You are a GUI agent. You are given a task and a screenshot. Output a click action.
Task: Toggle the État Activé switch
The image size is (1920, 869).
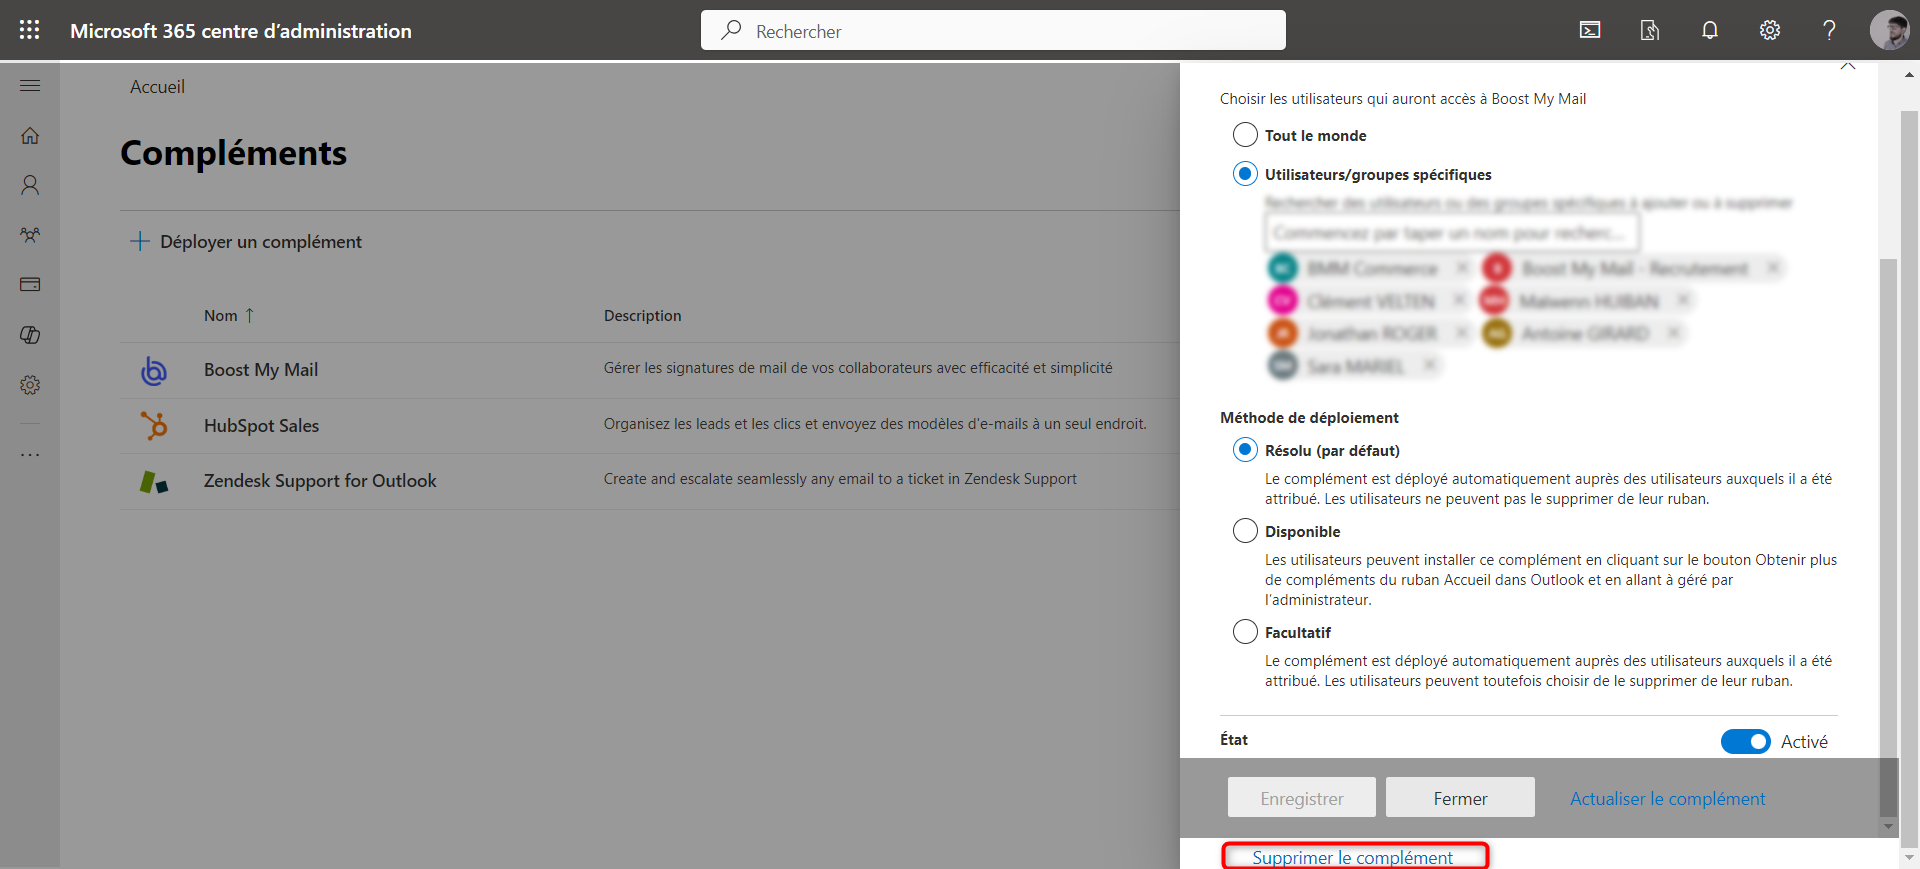pos(1746,741)
